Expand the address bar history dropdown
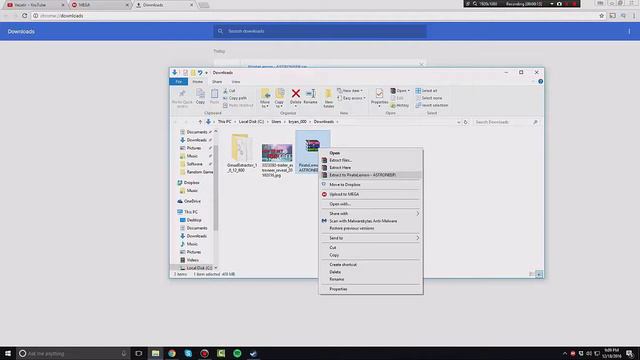640x360 pixels. click(x=458, y=122)
